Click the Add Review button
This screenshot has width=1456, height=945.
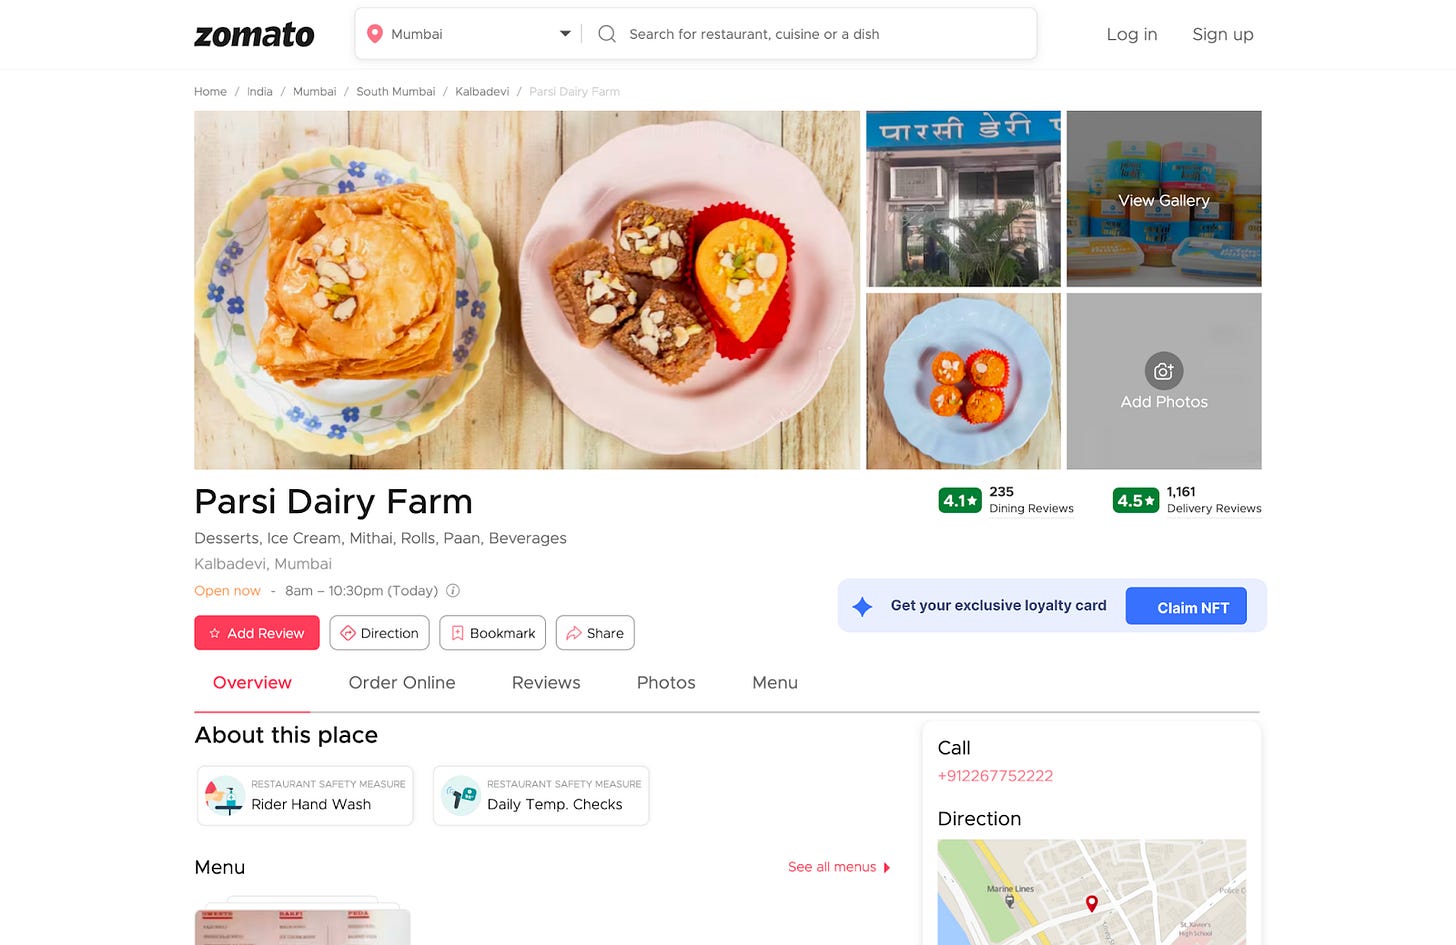click(x=257, y=633)
